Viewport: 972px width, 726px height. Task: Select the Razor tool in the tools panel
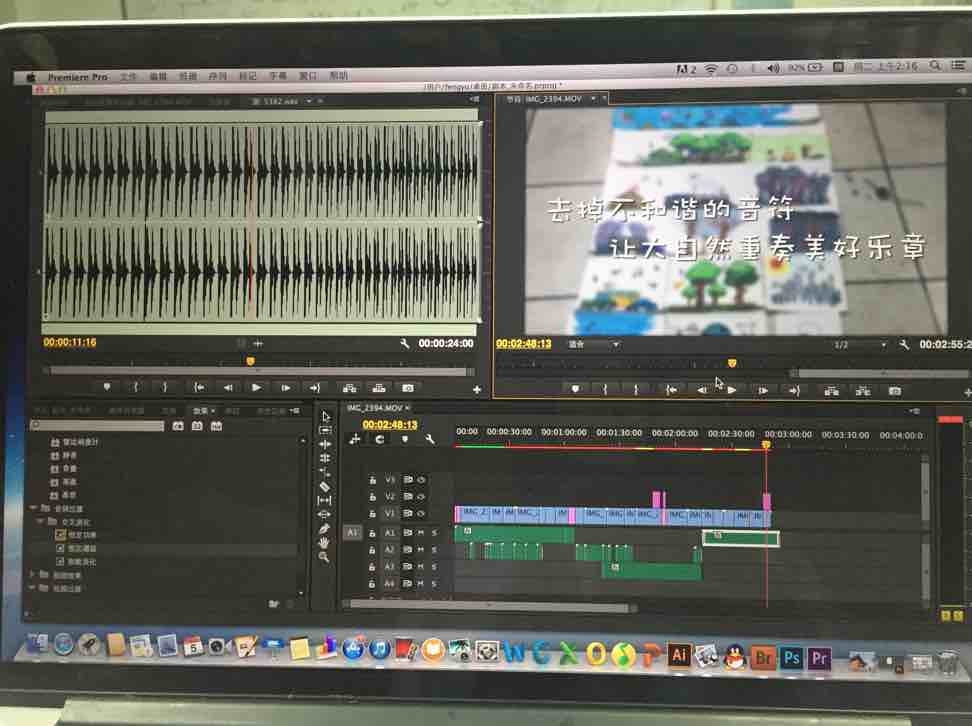pos(324,486)
